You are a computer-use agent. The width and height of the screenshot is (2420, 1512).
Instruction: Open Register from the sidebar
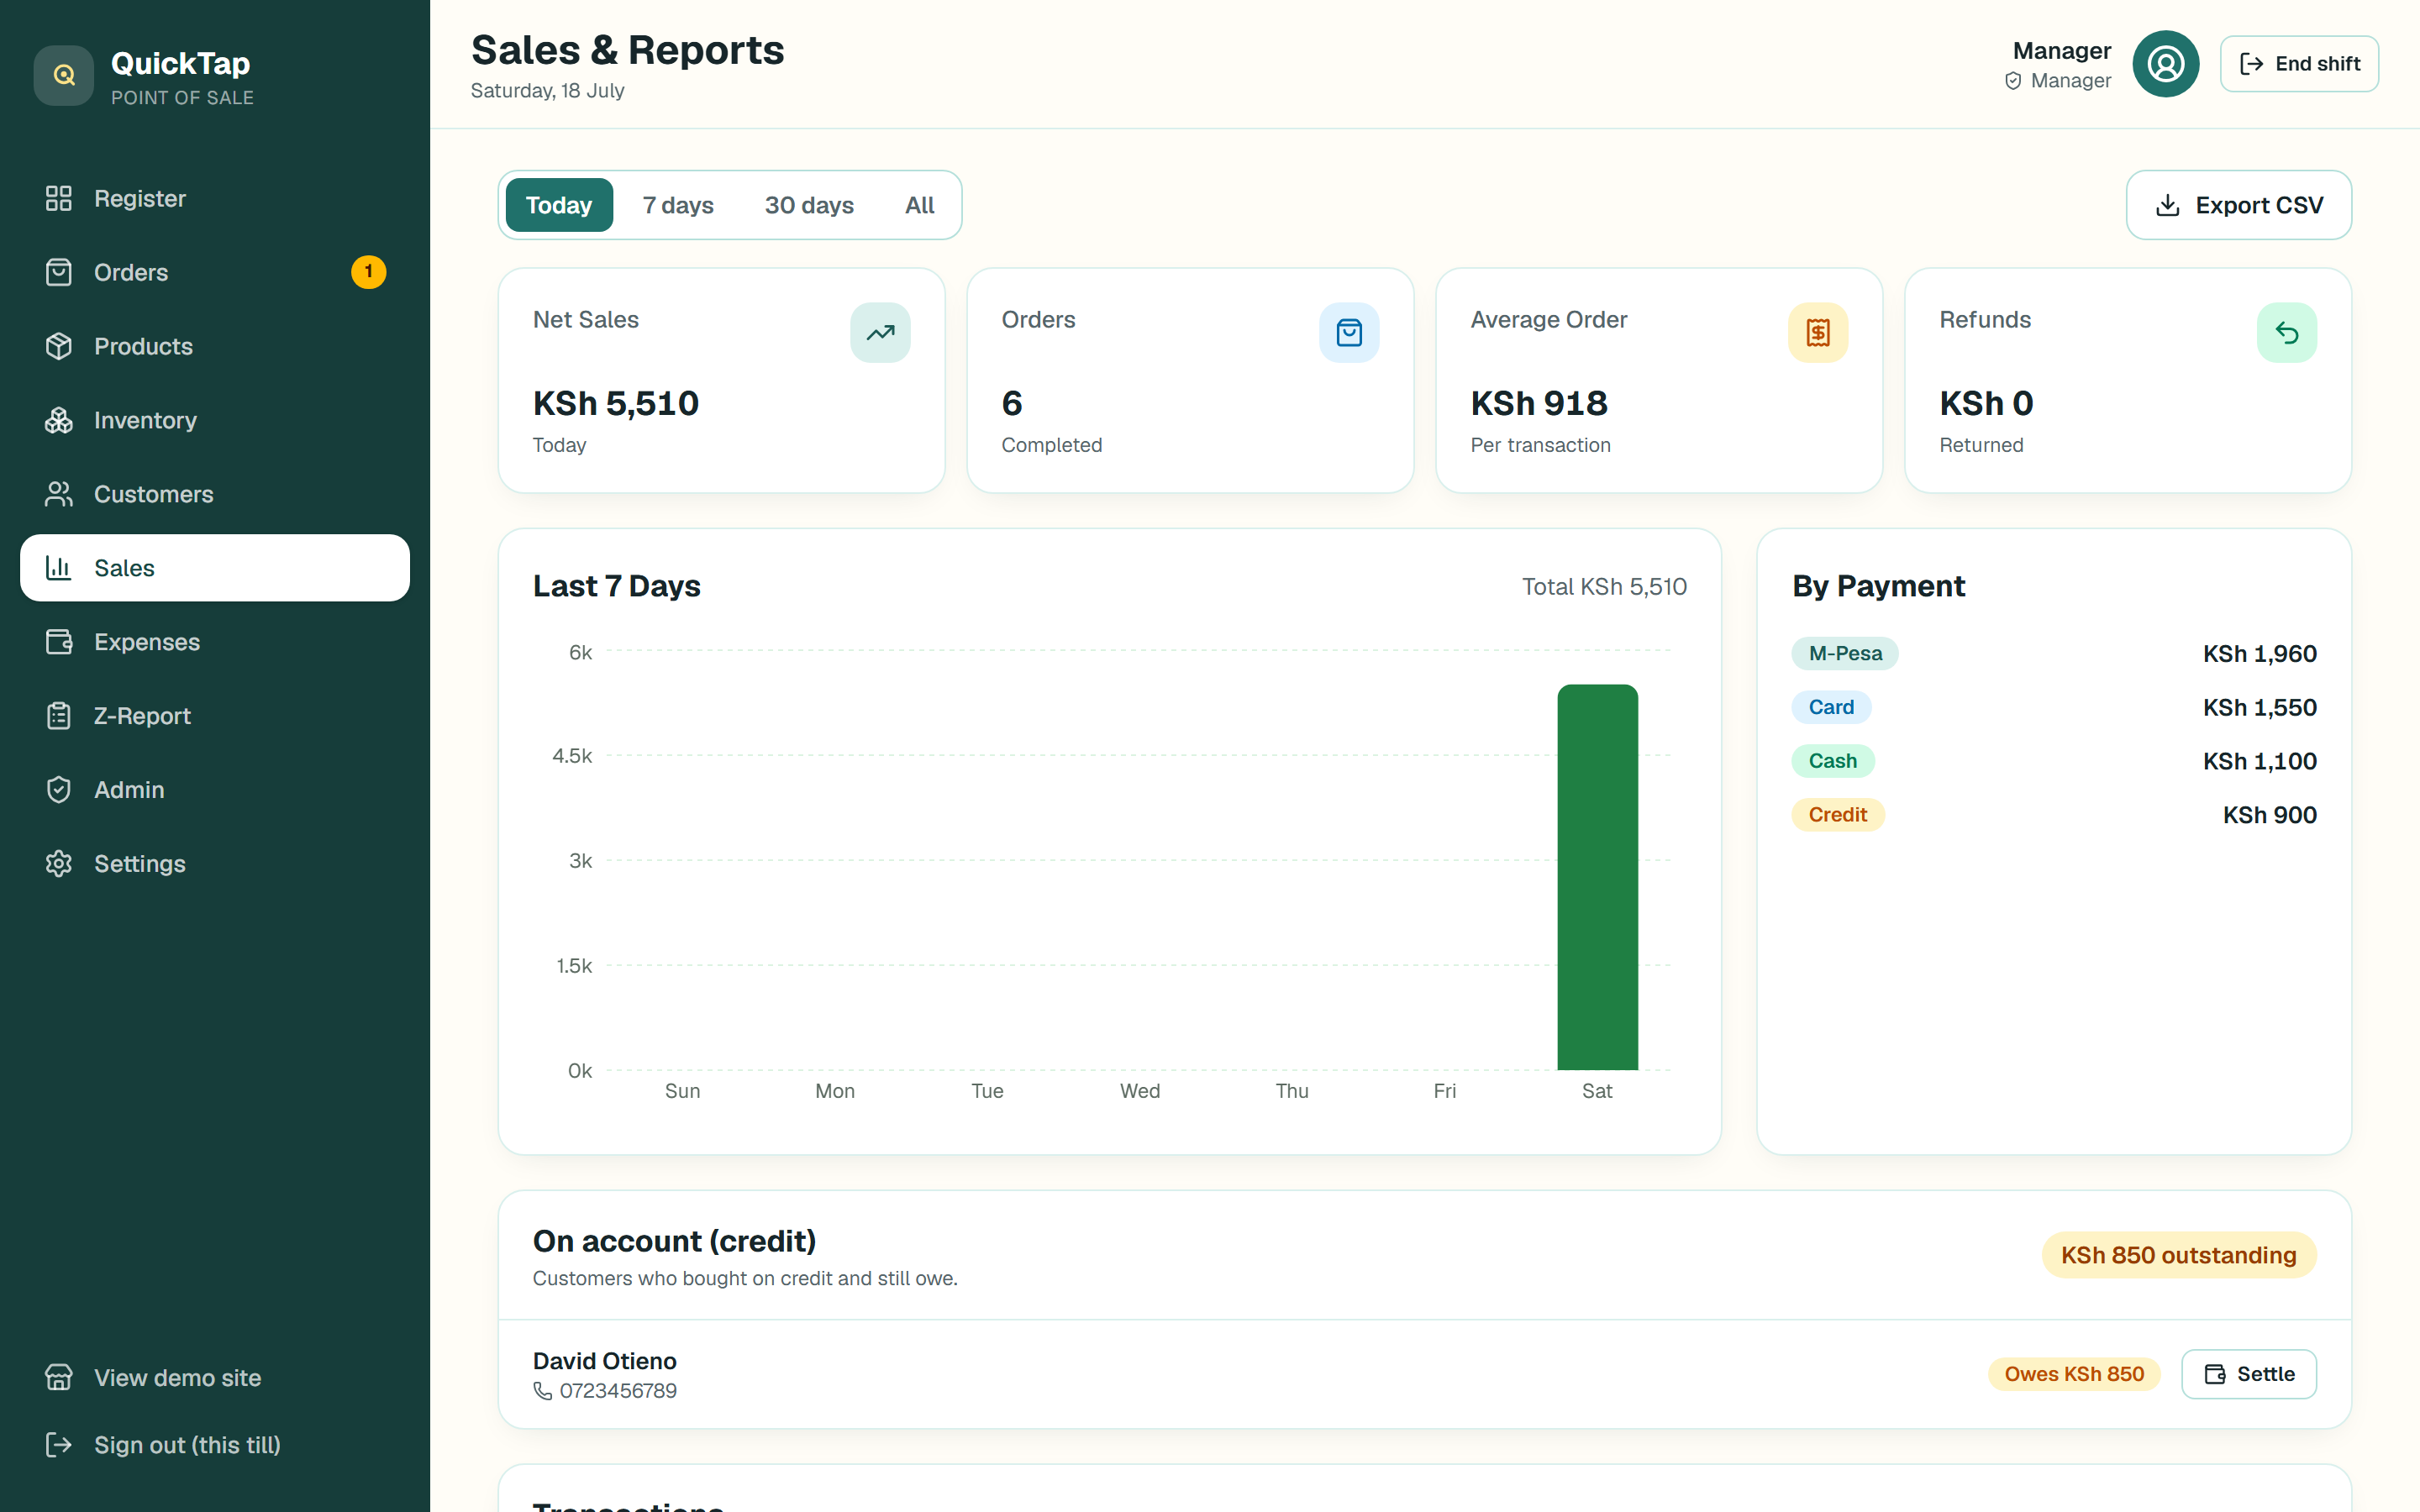coord(215,198)
